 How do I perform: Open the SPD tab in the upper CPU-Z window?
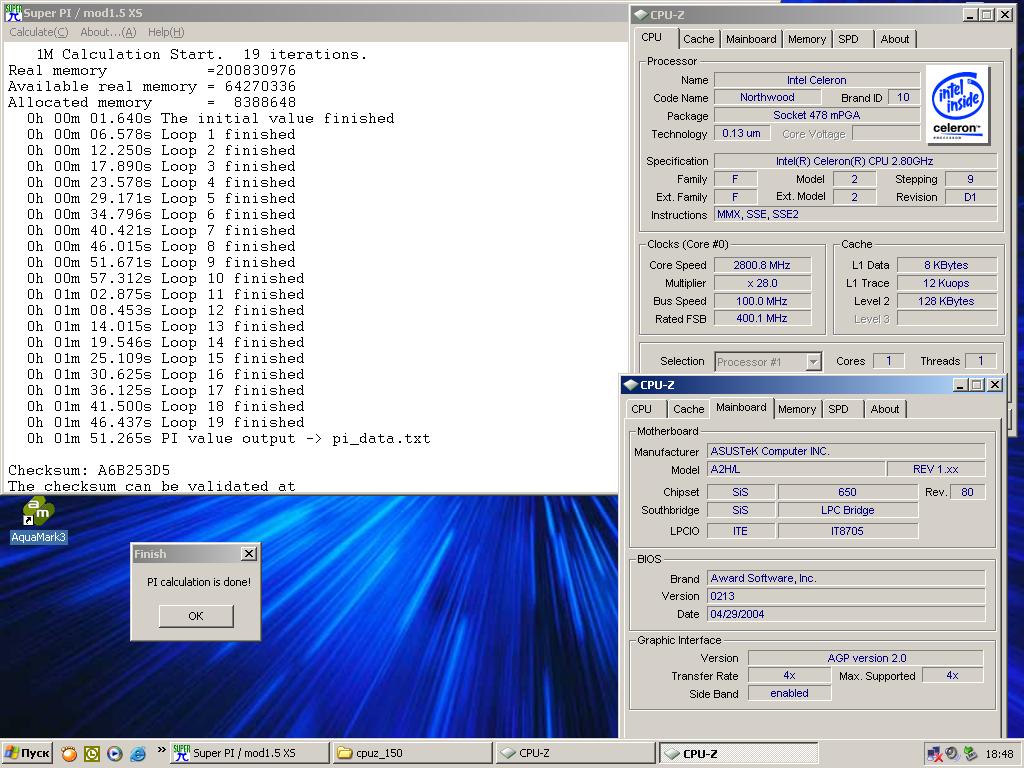pyautogui.click(x=848, y=39)
